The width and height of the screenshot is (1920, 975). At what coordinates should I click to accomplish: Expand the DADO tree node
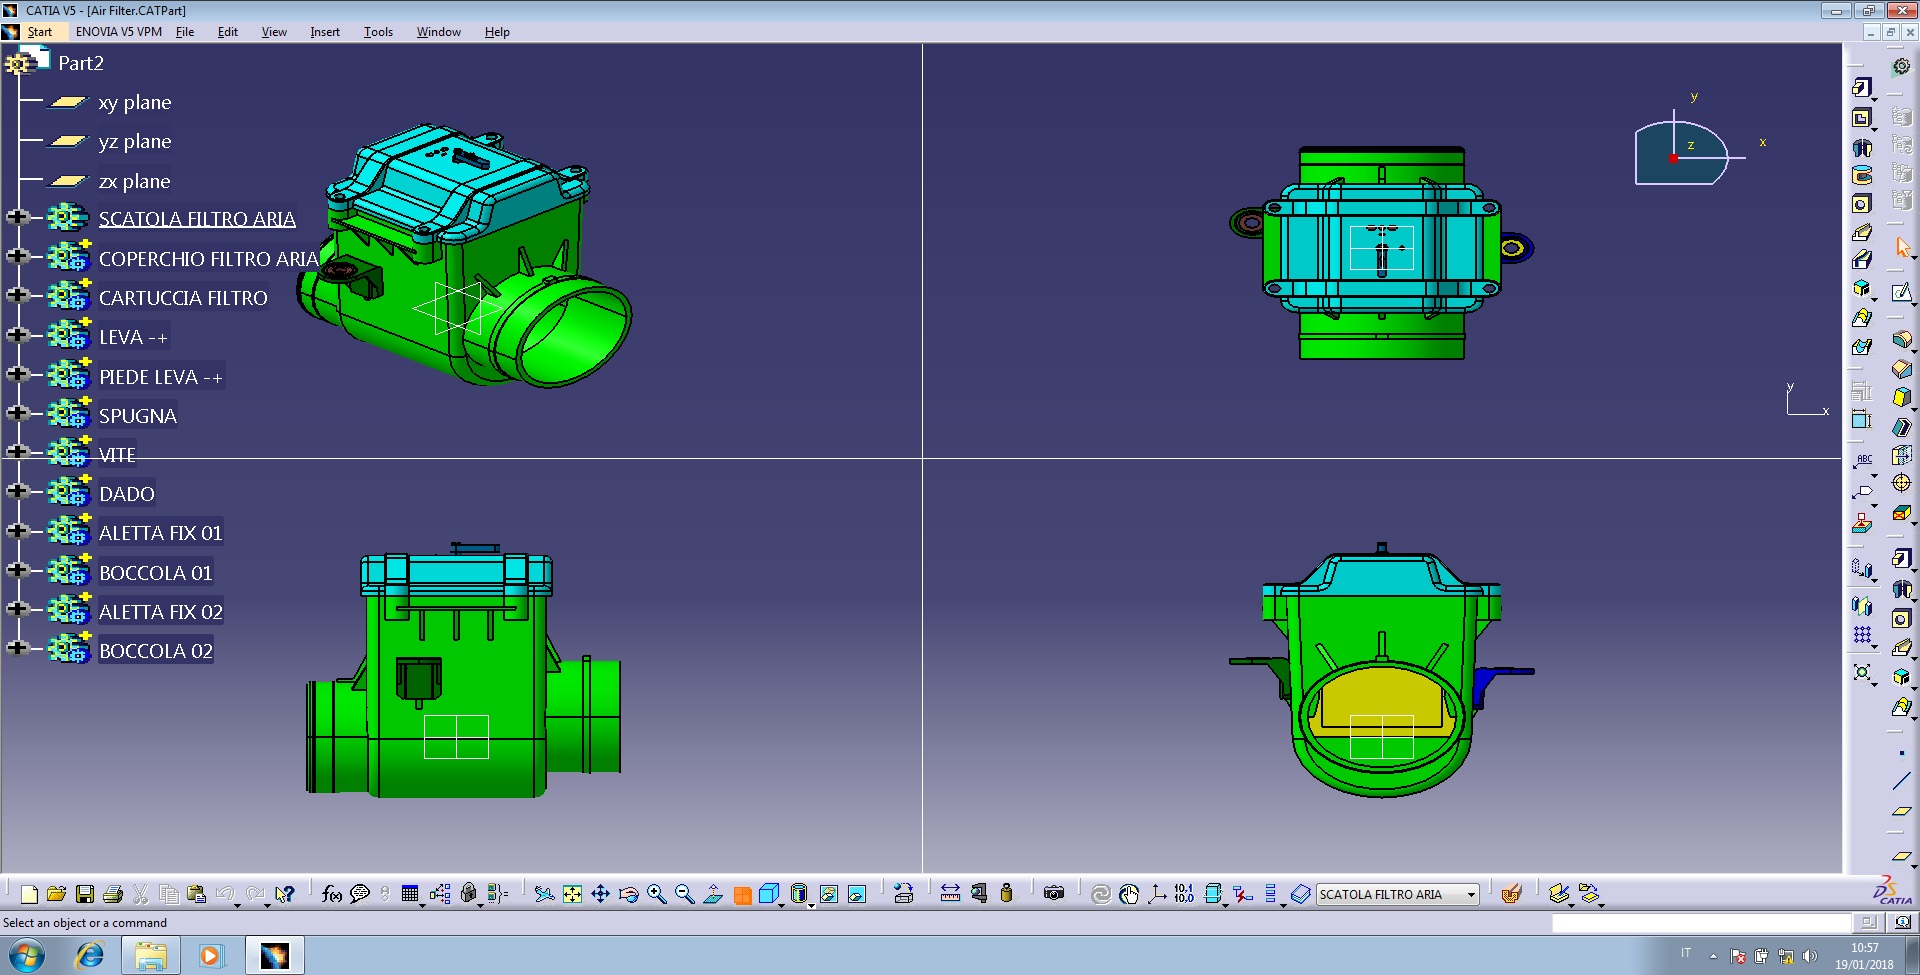[x=17, y=490]
